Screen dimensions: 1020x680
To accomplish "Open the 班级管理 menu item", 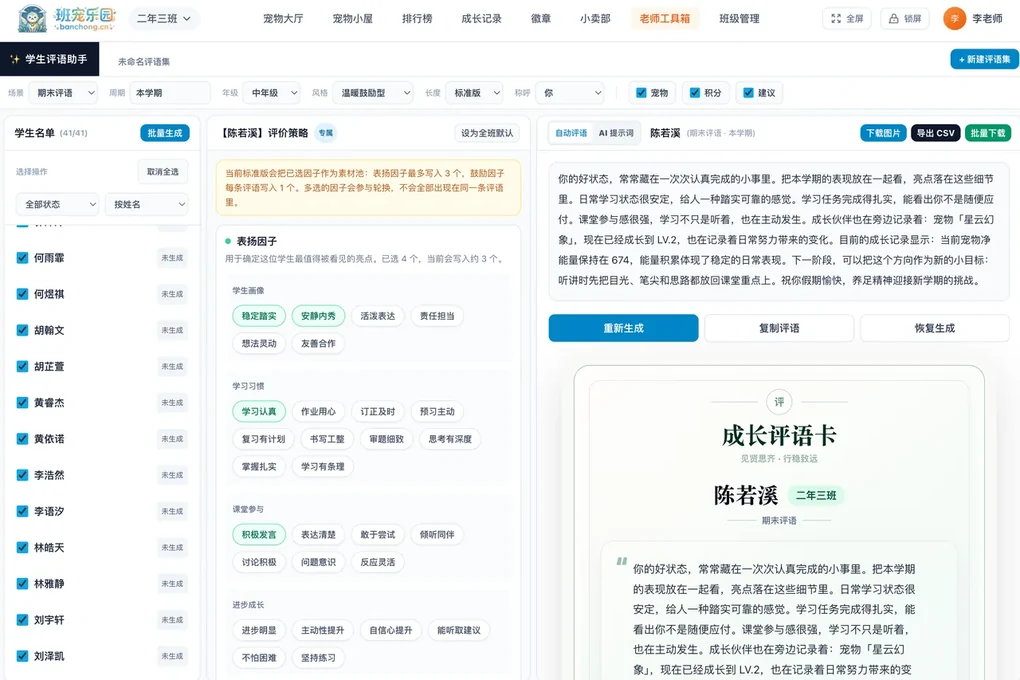I will [x=739, y=19].
